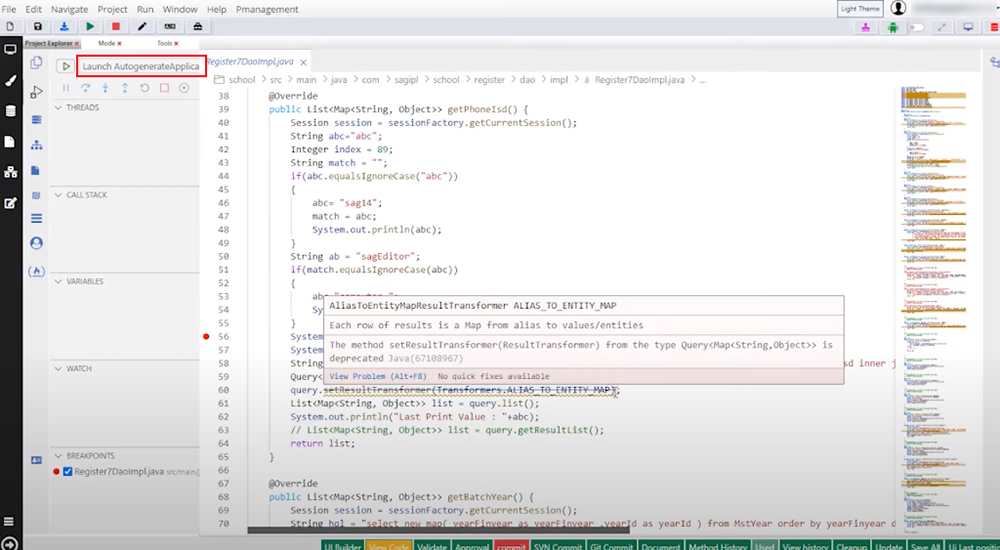The height and width of the screenshot is (550, 1000).
Task: Open the Launch AutogenerateApplica configuration dropdown
Action: tap(141, 66)
